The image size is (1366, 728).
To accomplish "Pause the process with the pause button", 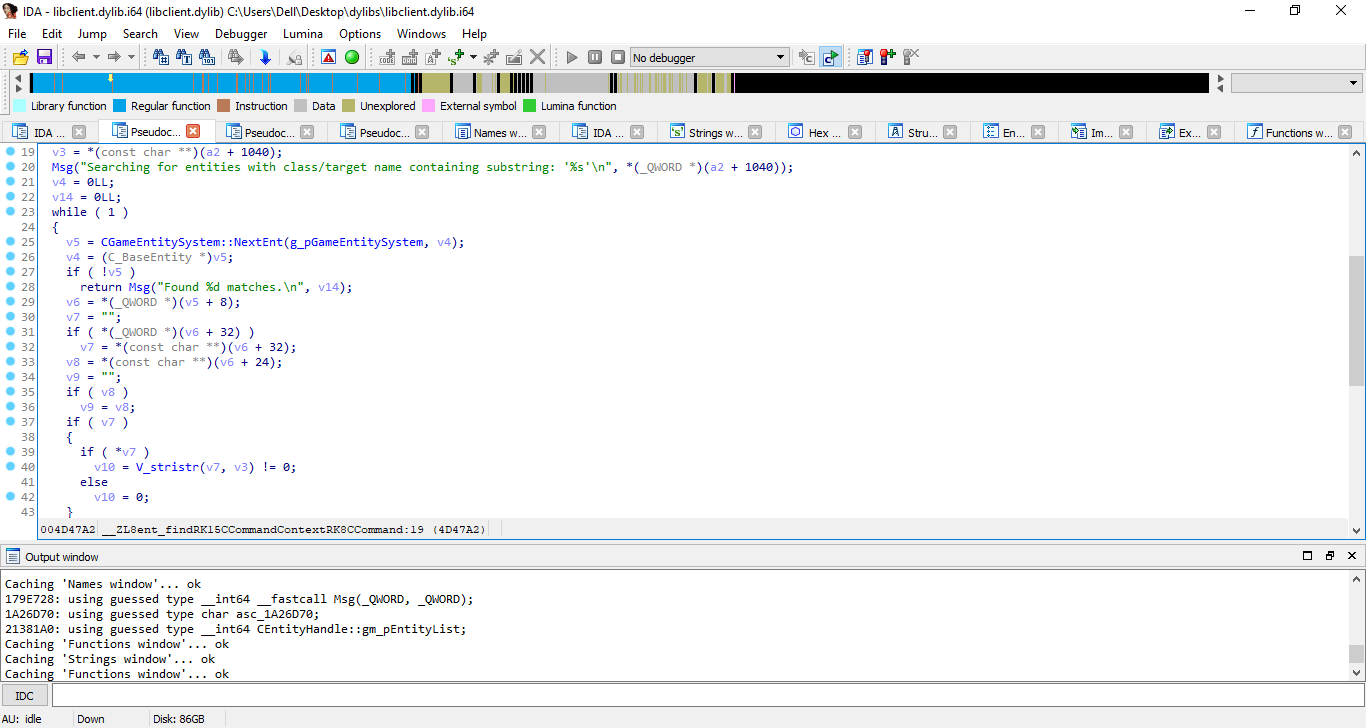I will (595, 57).
